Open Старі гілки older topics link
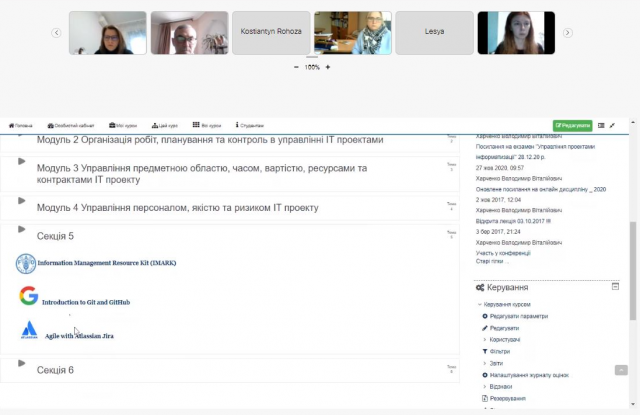 492,261
